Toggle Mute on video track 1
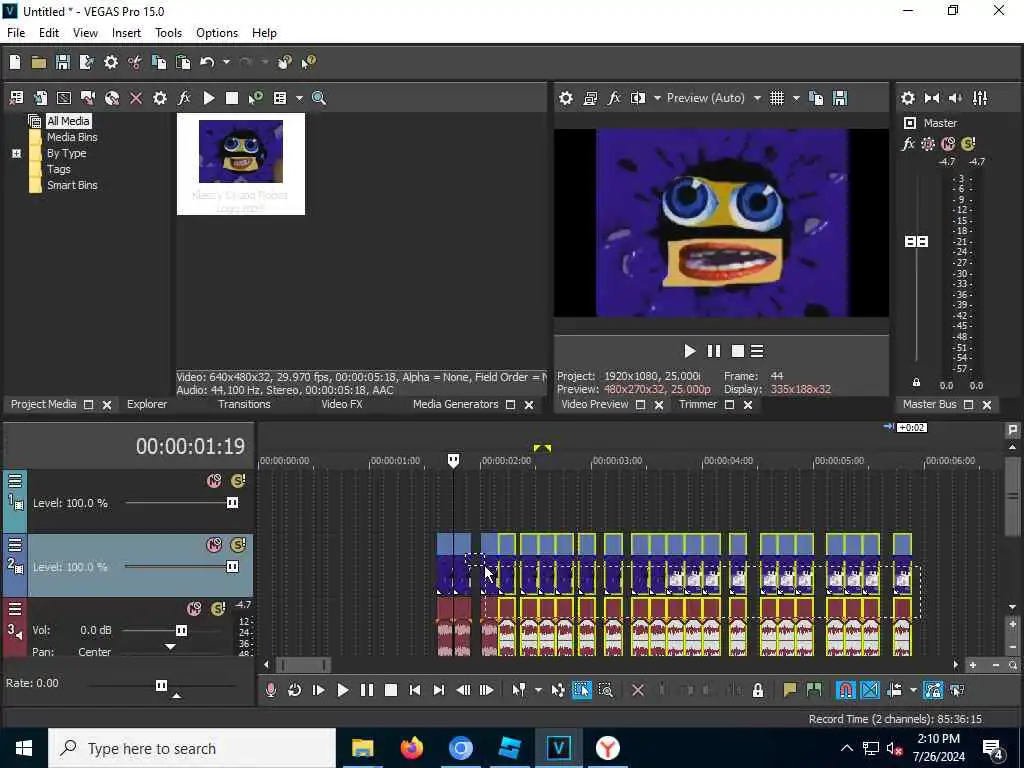Screen dimensions: 1024x768 coord(214,481)
